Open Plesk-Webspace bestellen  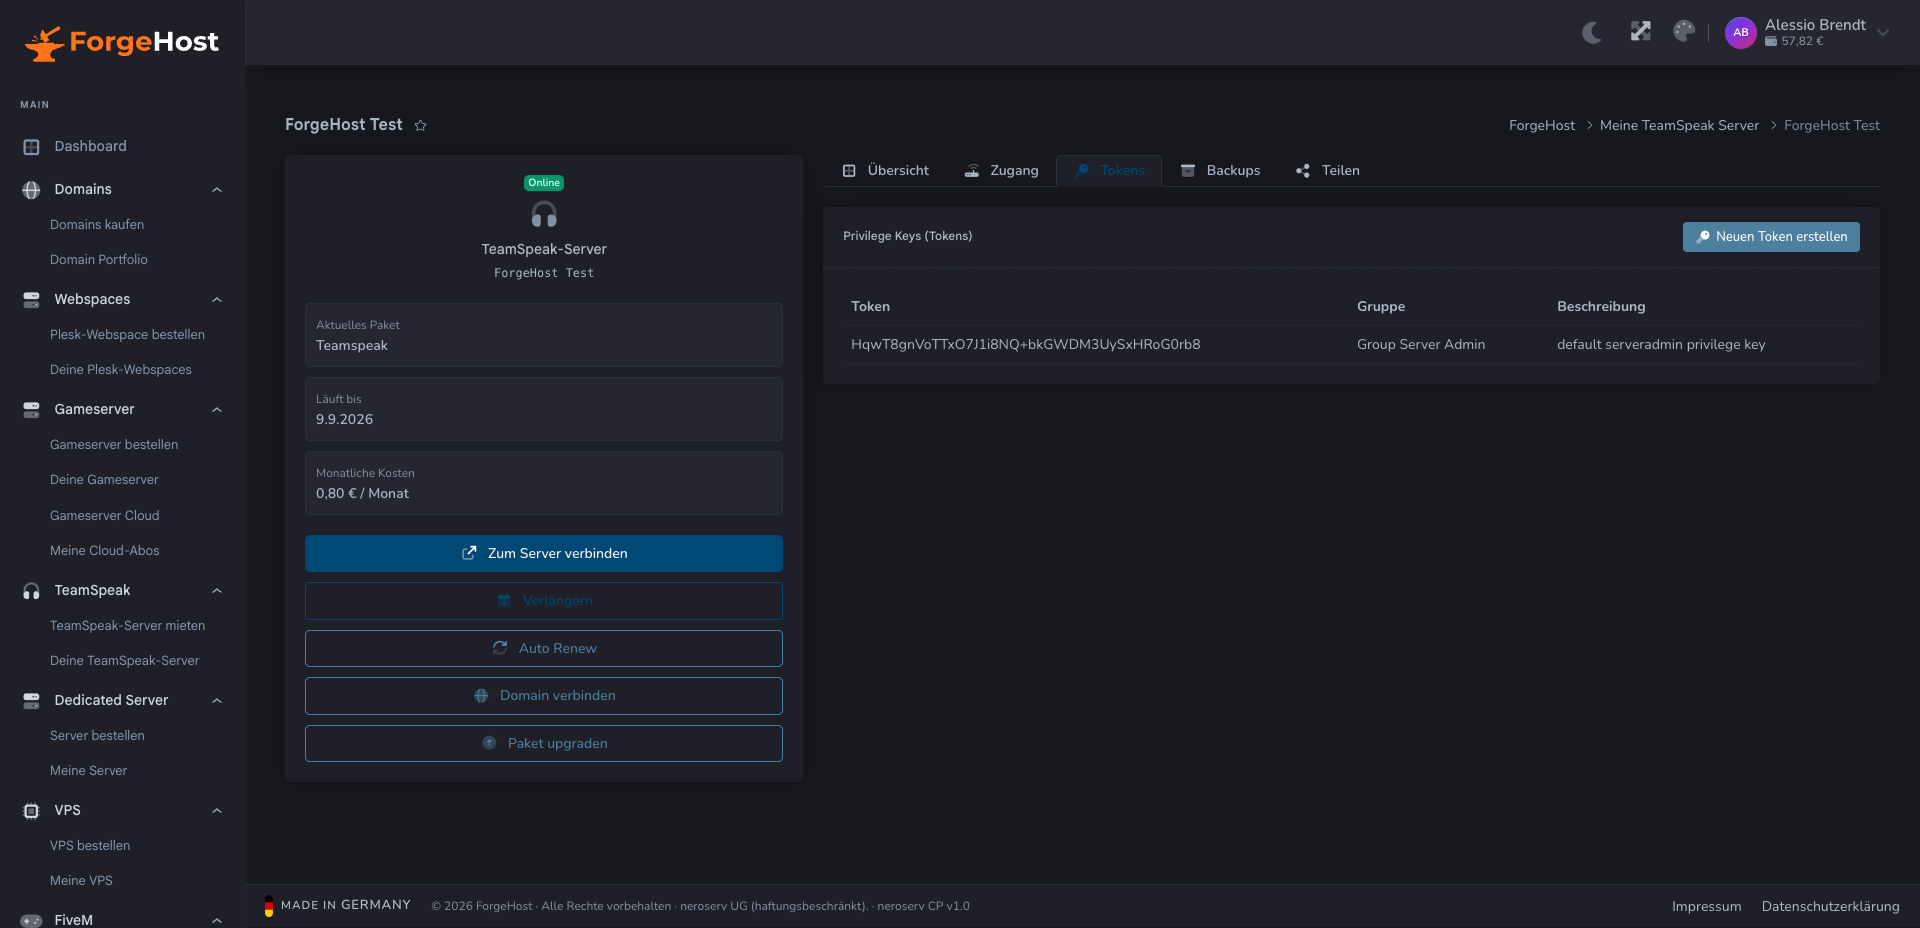[127, 335]
